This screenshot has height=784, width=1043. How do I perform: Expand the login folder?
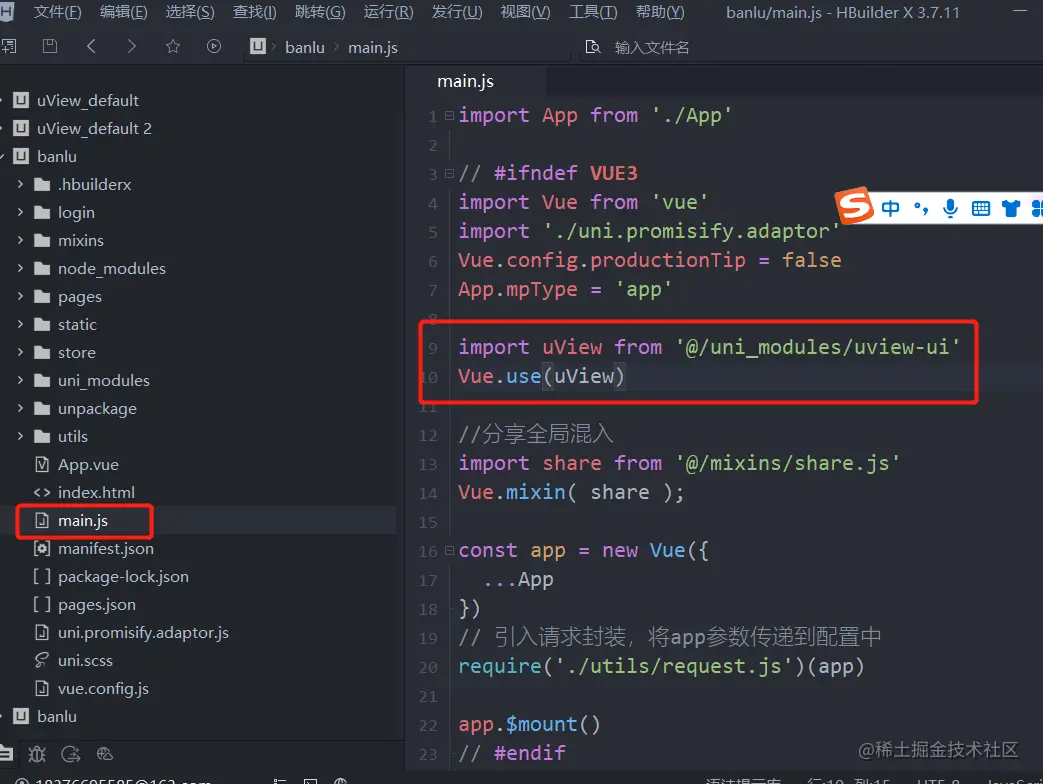pos(20,212)
